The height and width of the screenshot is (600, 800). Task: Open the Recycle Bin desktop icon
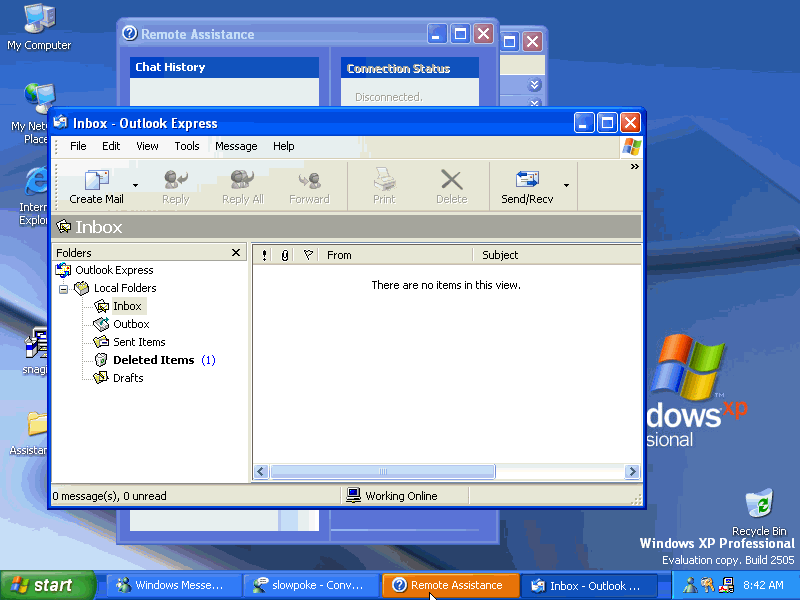(x=759, y=512)
